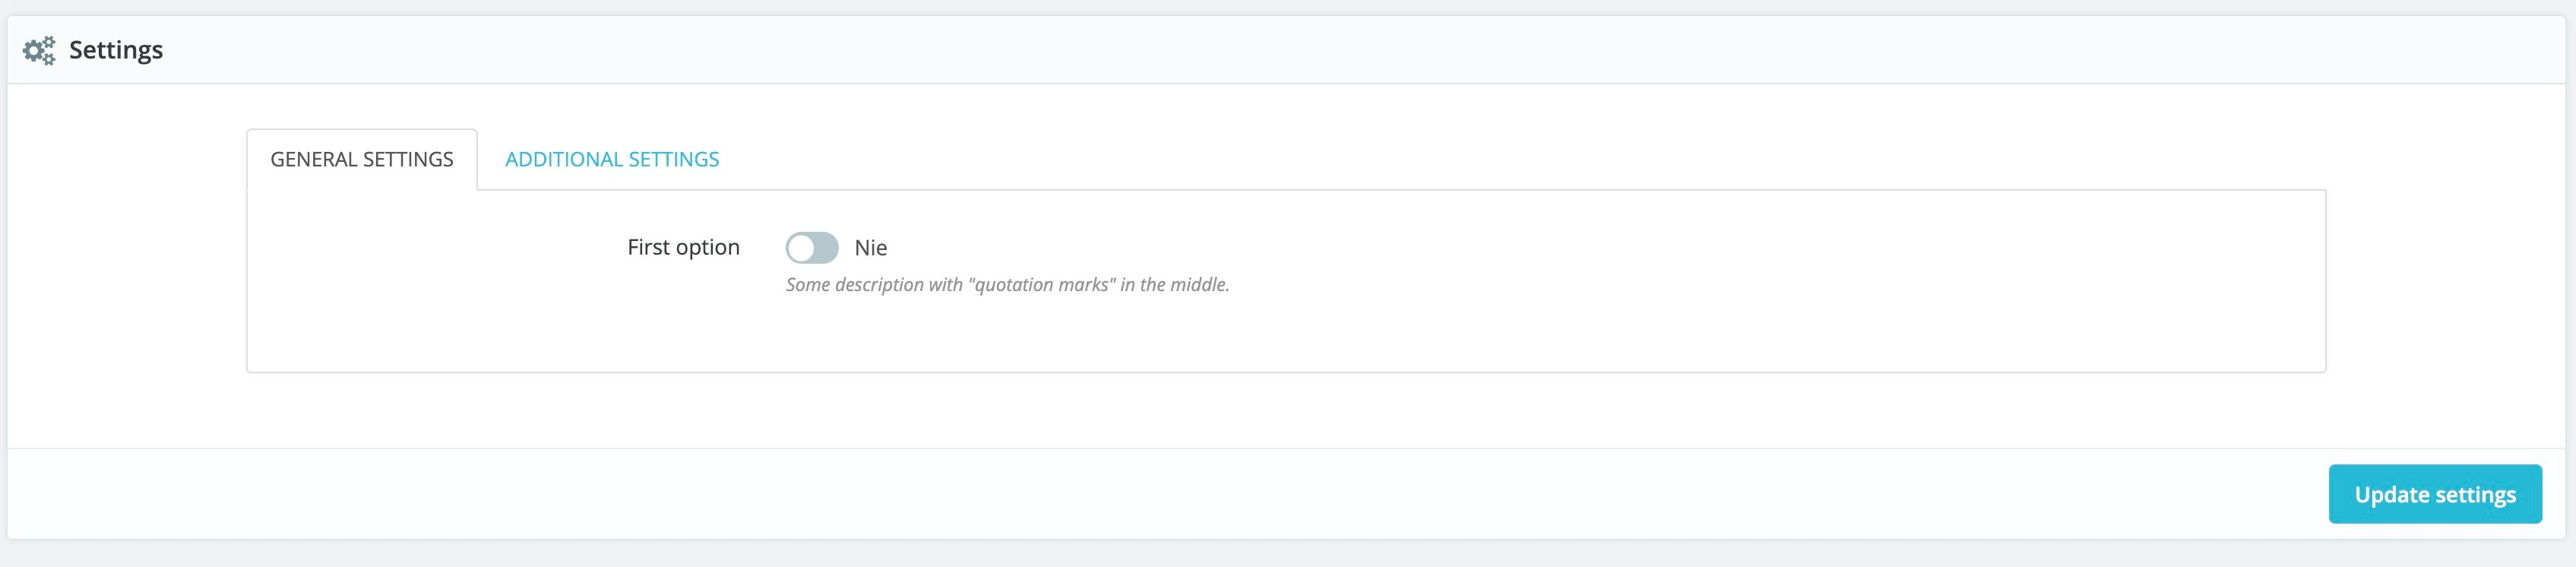Click the blue Update settings control
The width and height of the screenshot is (2576, 567).
2435,493
